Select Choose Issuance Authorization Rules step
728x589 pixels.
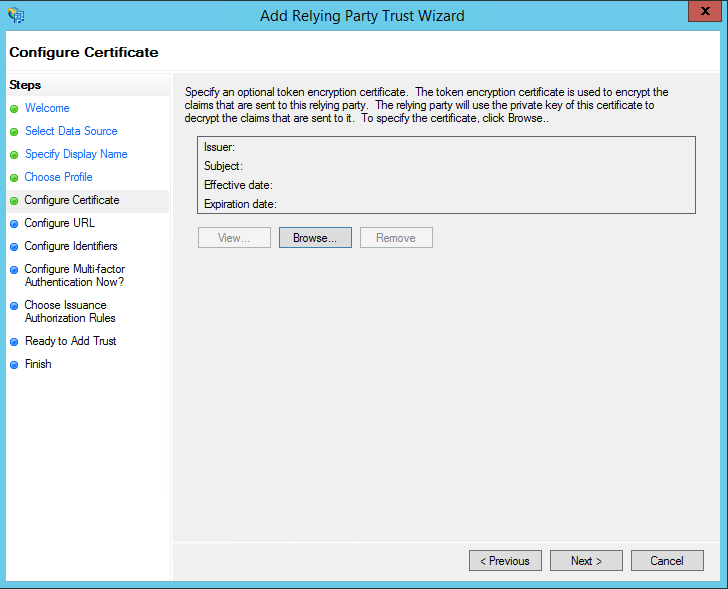point(70,311)
